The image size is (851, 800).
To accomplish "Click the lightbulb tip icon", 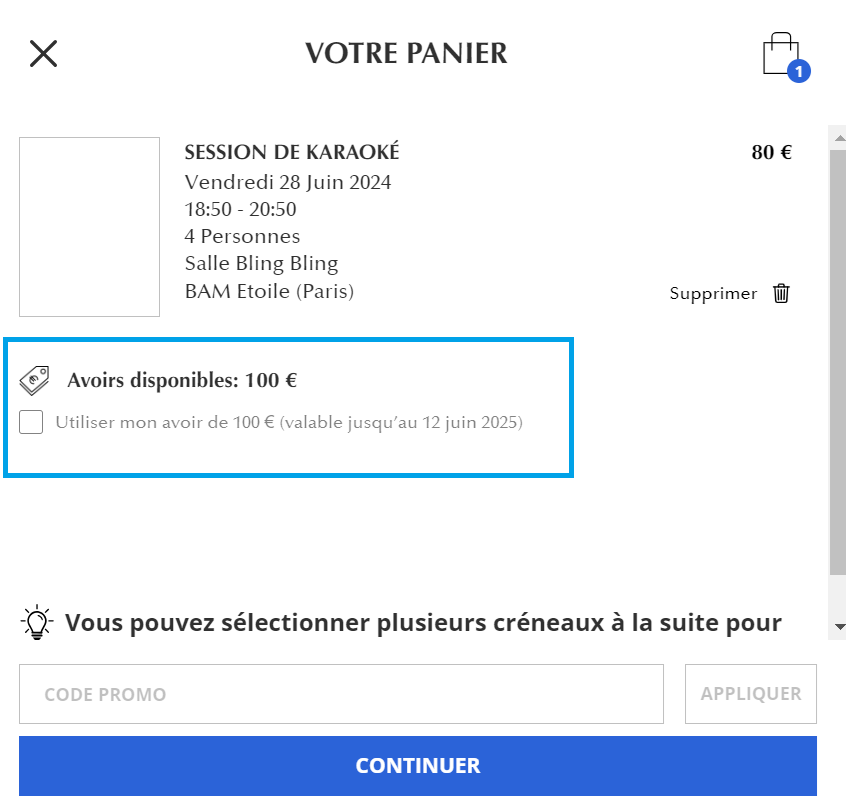I will click(x=37, y=623).
